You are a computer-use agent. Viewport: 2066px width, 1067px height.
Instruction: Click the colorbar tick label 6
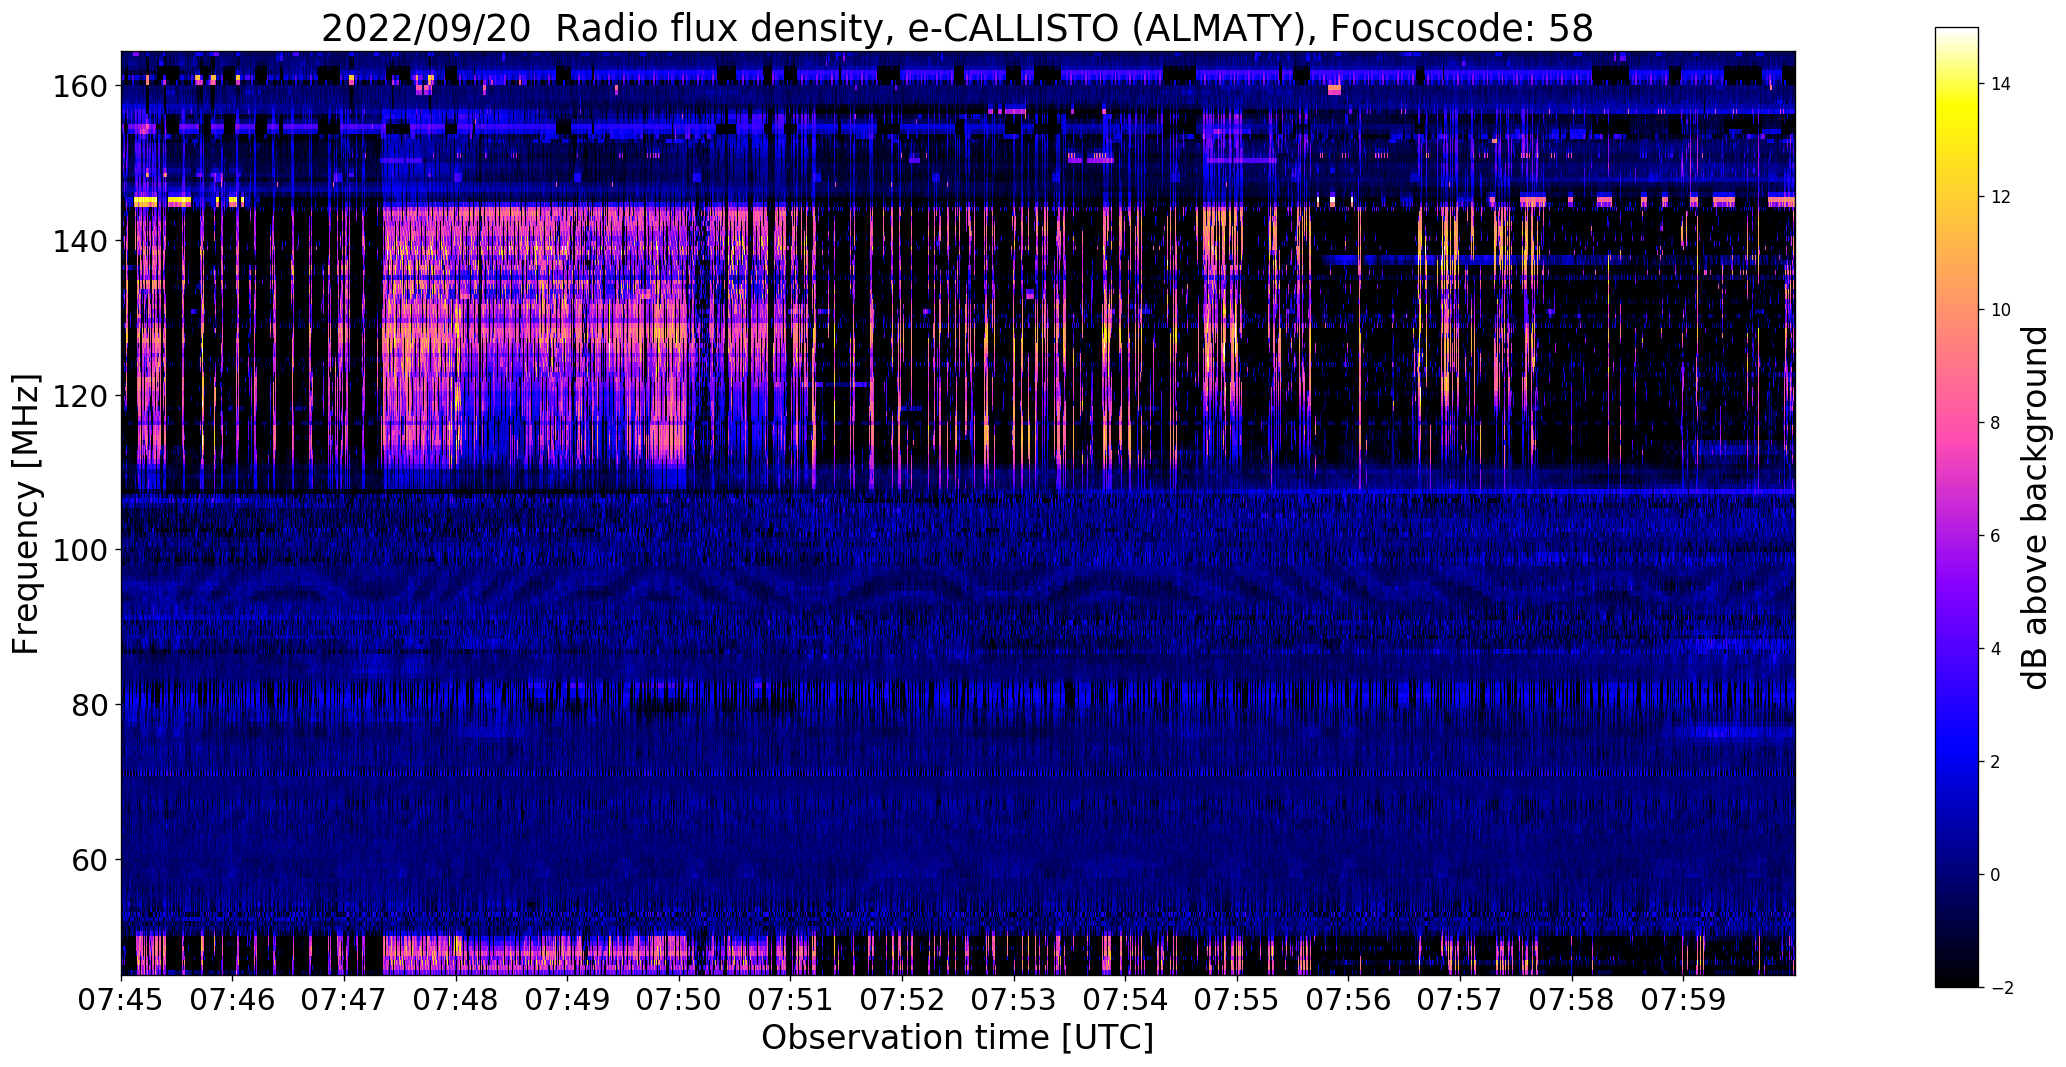pos(1996,536)
